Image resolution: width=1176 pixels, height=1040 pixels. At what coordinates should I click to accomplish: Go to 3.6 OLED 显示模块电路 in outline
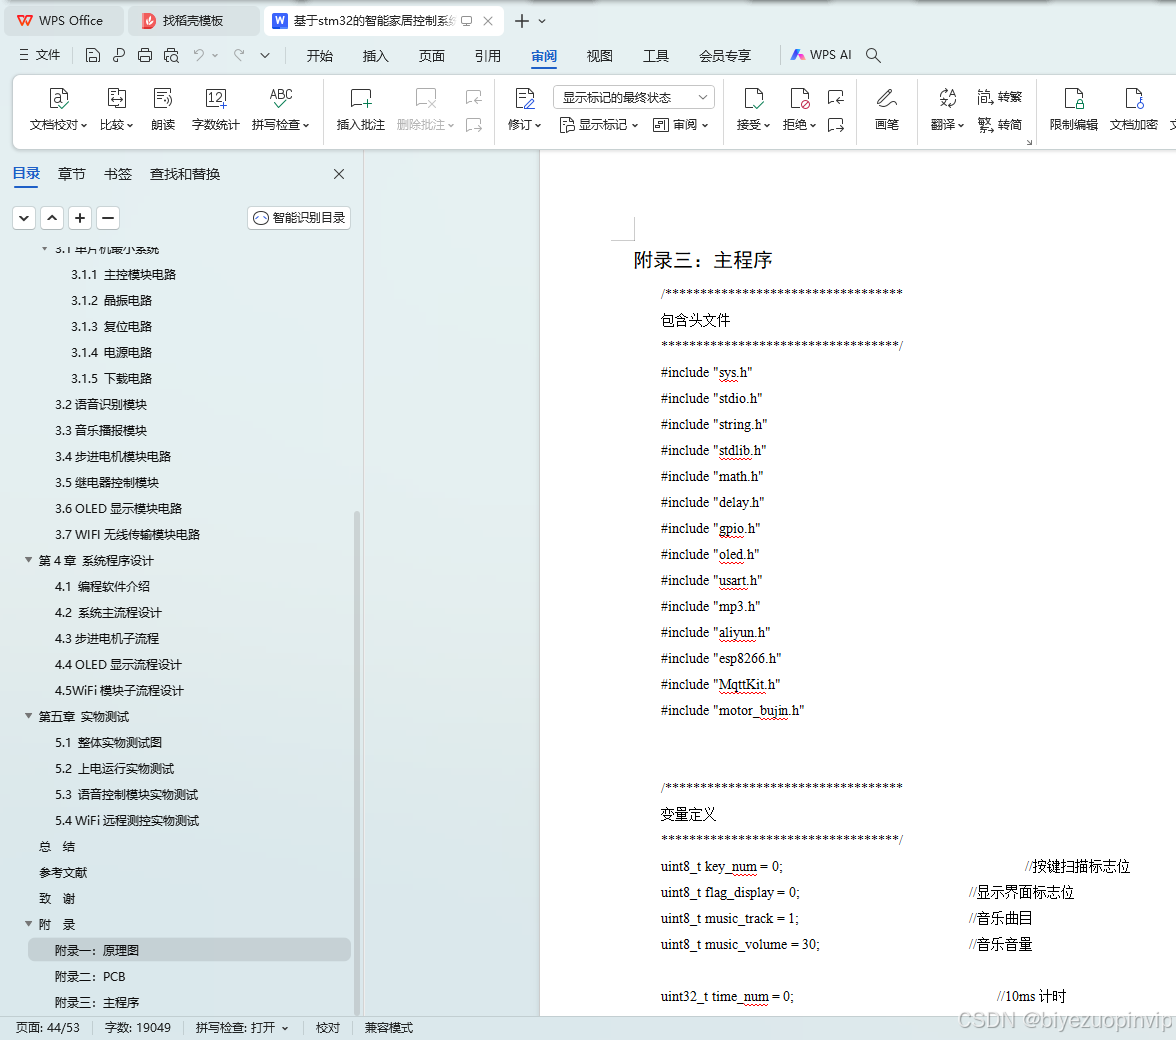[x=118, y=508]
